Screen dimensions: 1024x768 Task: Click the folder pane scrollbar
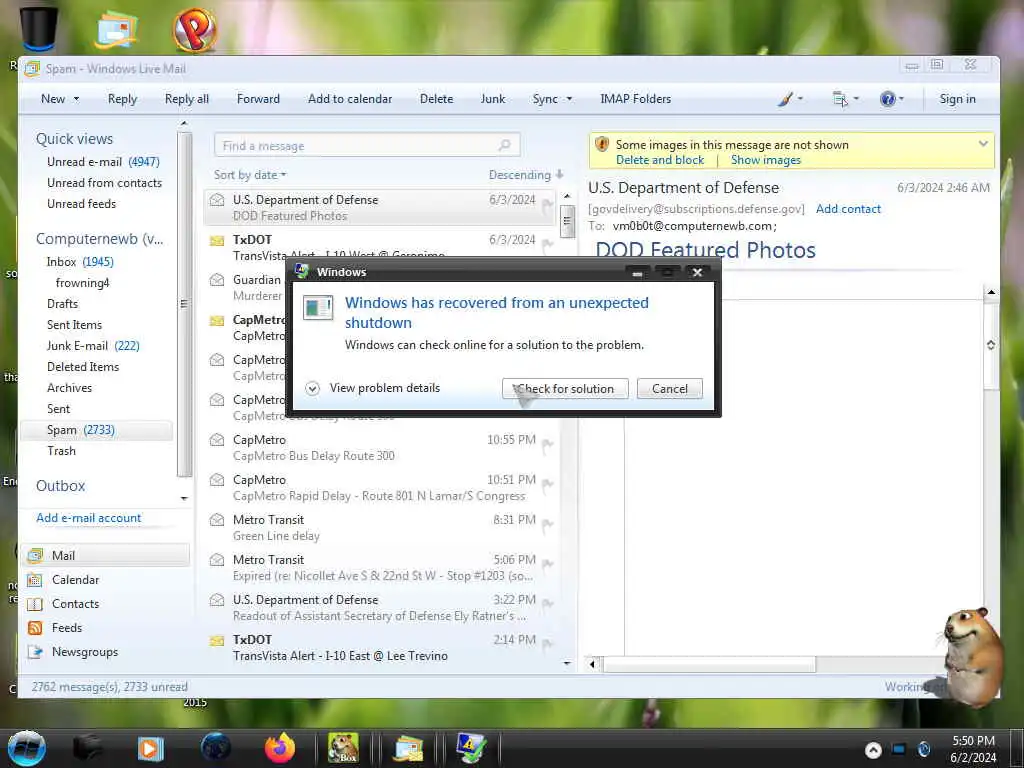[x=184, y=304]
